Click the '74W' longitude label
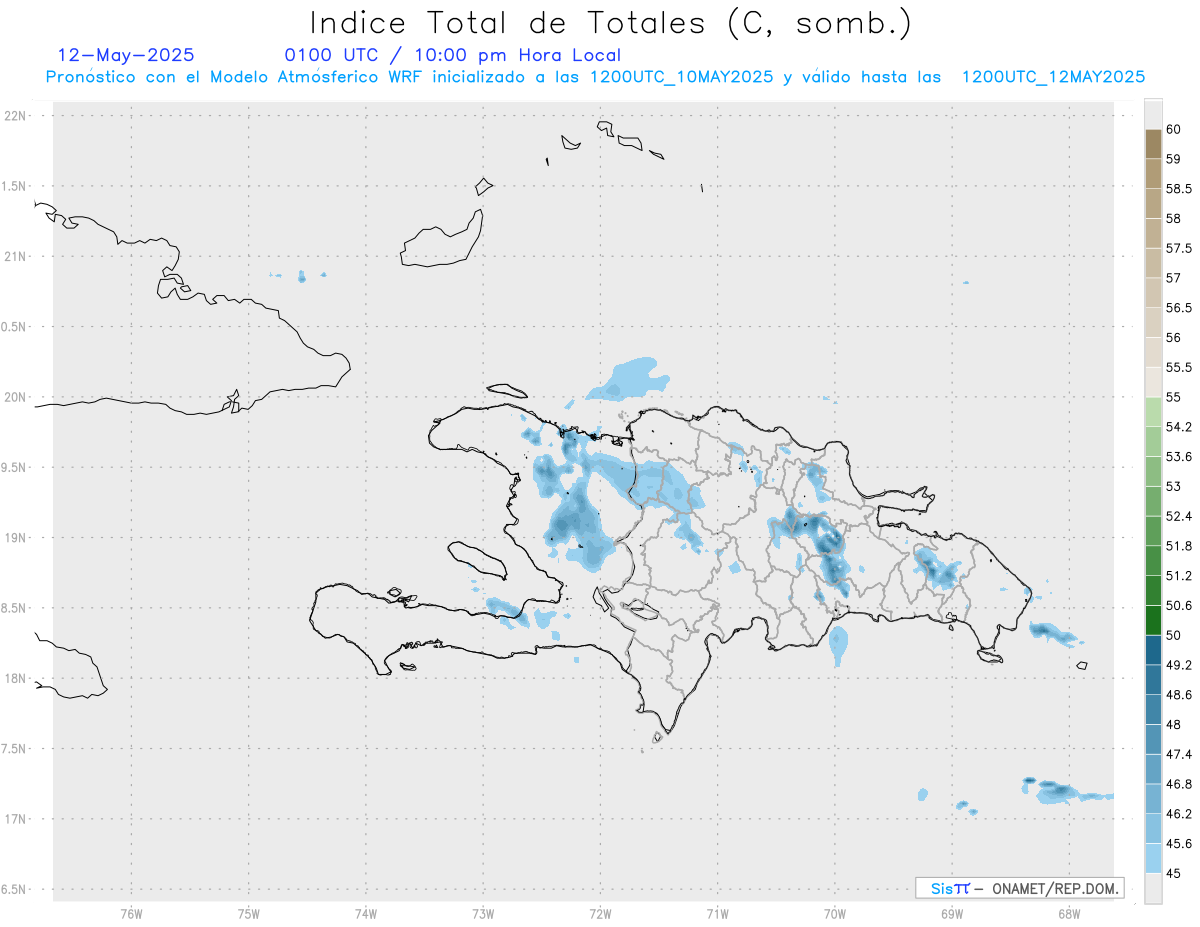The image size is (1200, 927). click(x=366, y=915)
